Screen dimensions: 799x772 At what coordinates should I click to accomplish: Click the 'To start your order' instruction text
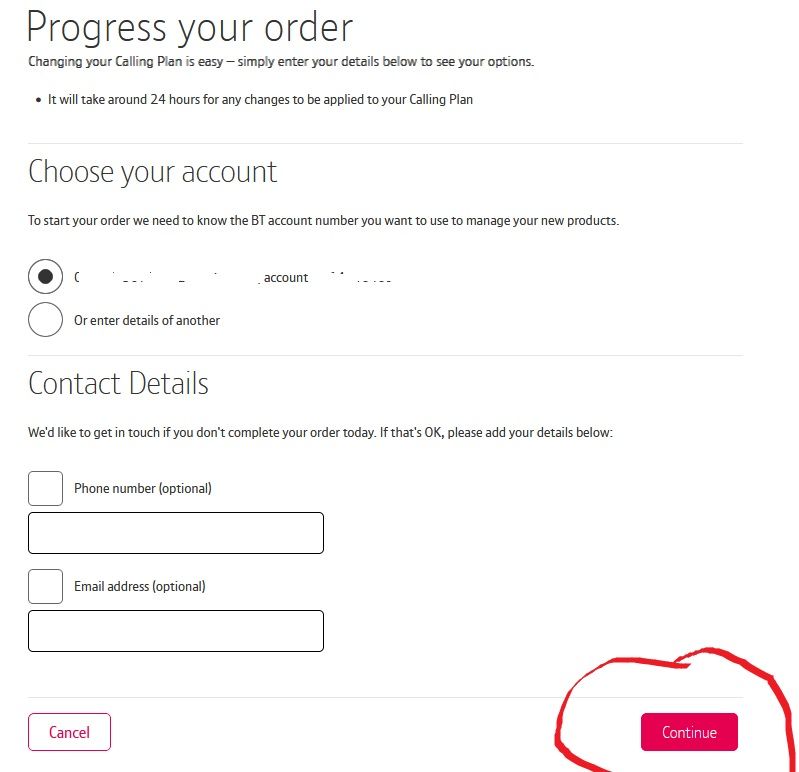(x=323, y=221)
